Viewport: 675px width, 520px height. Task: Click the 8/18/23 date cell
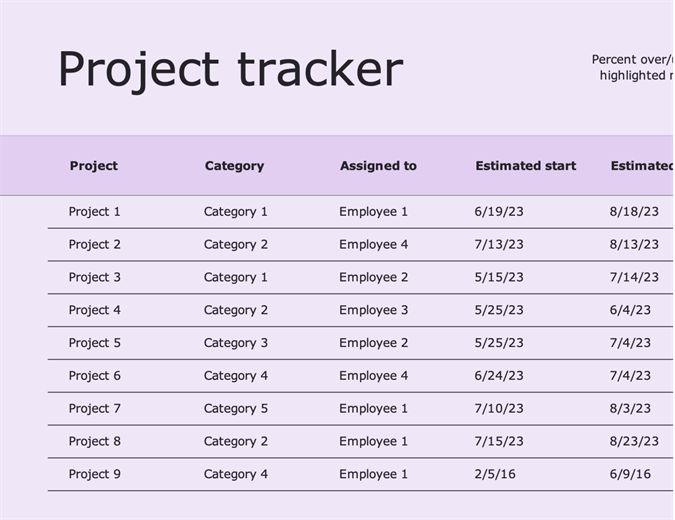pyautogui.click(x=634, y=212)
